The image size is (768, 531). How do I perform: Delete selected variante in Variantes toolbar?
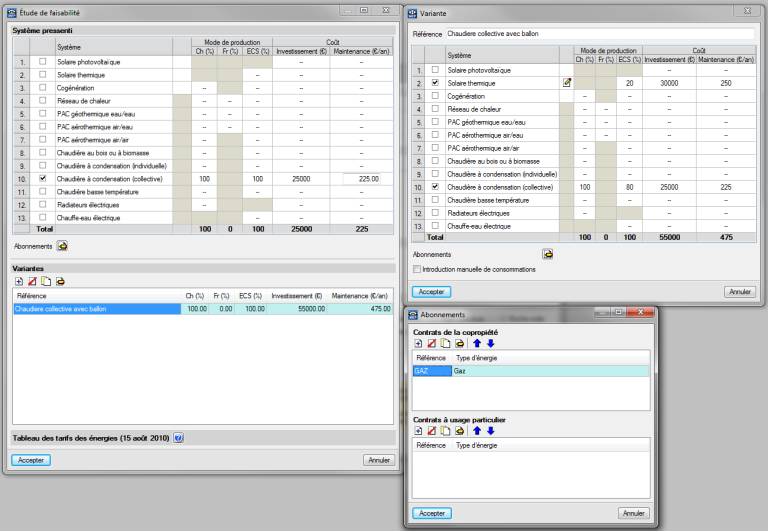[32, 281]
